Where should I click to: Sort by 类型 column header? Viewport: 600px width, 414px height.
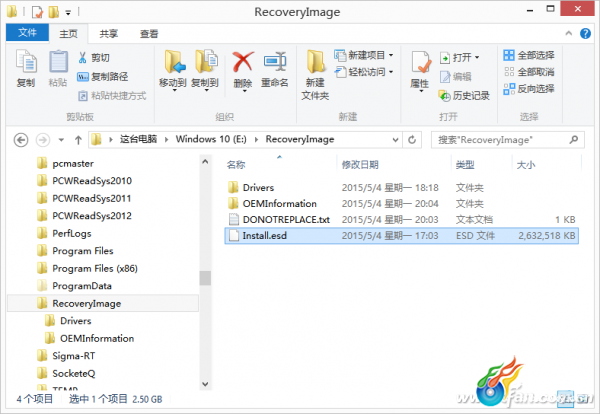point(465,165)
